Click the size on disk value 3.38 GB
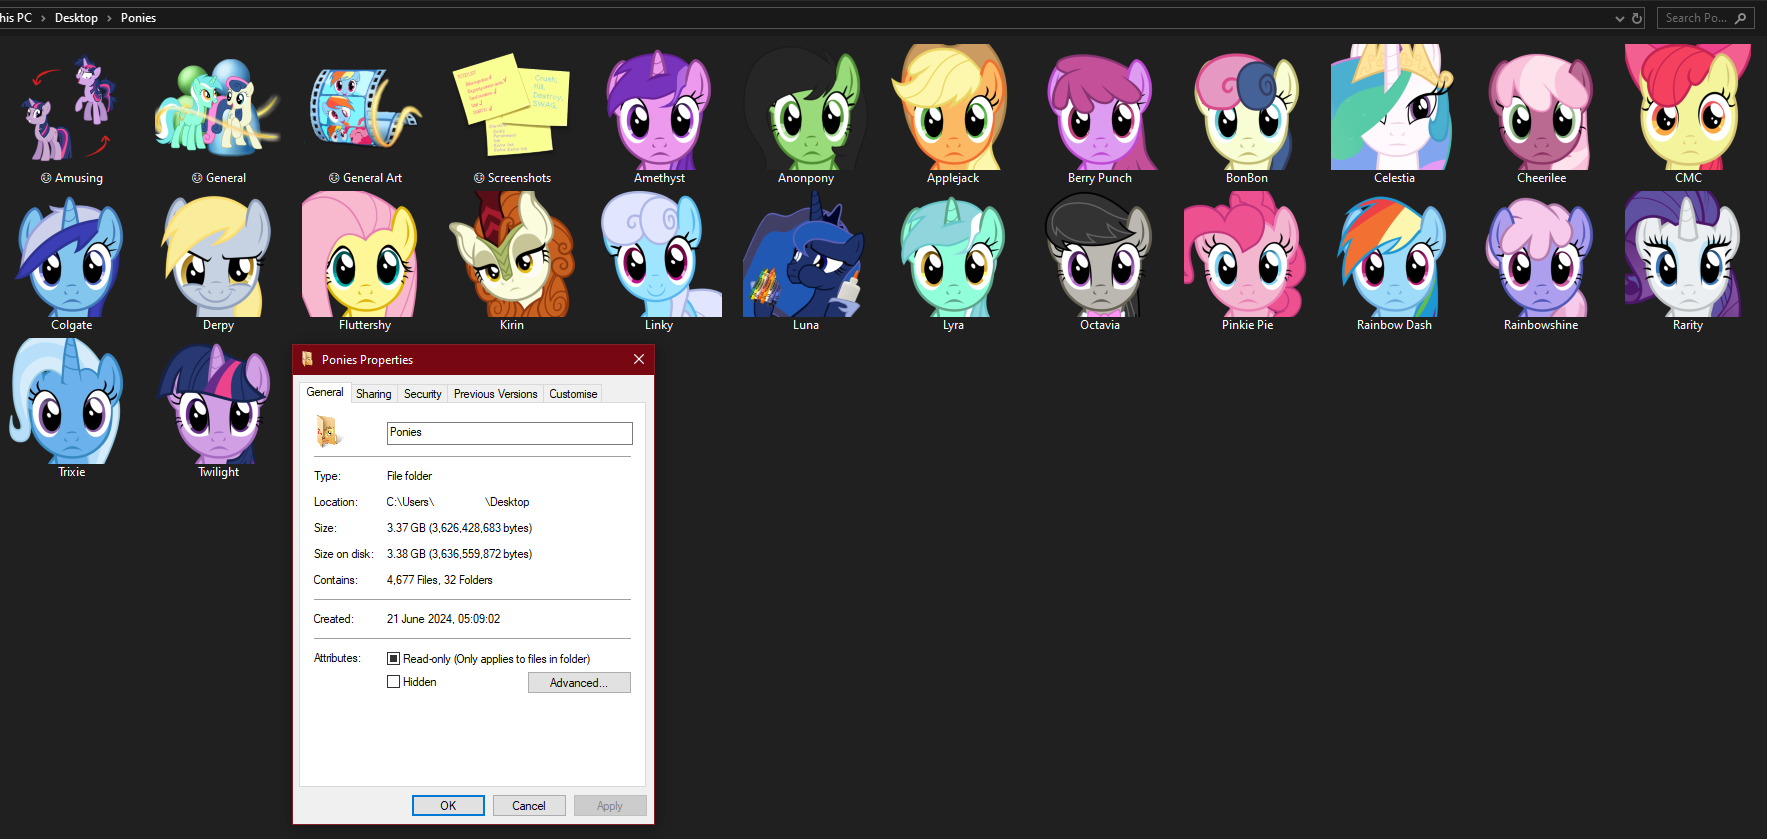 tap(459, 554)
